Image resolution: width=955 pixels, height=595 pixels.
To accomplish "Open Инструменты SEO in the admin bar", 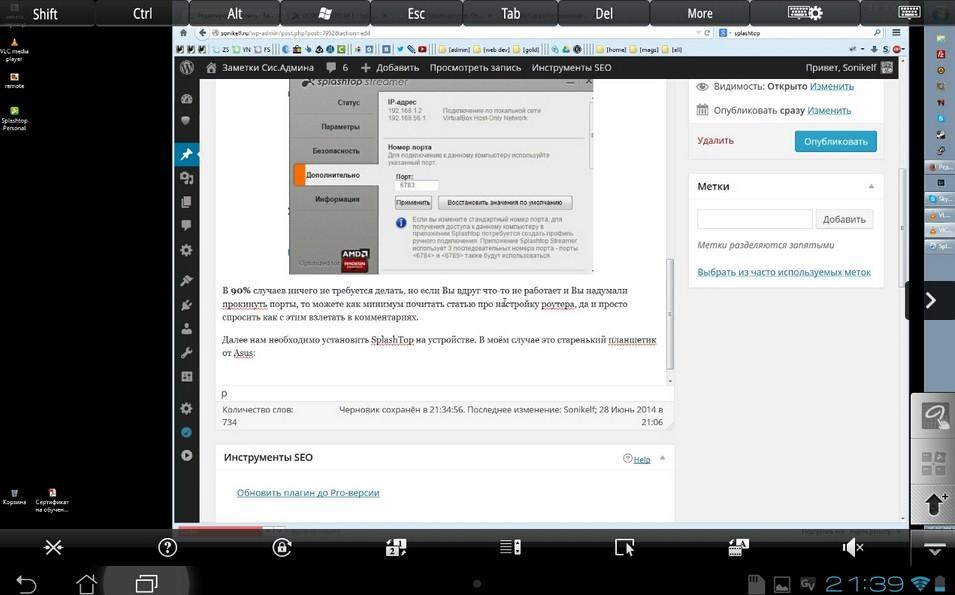I will coord(571,68).
